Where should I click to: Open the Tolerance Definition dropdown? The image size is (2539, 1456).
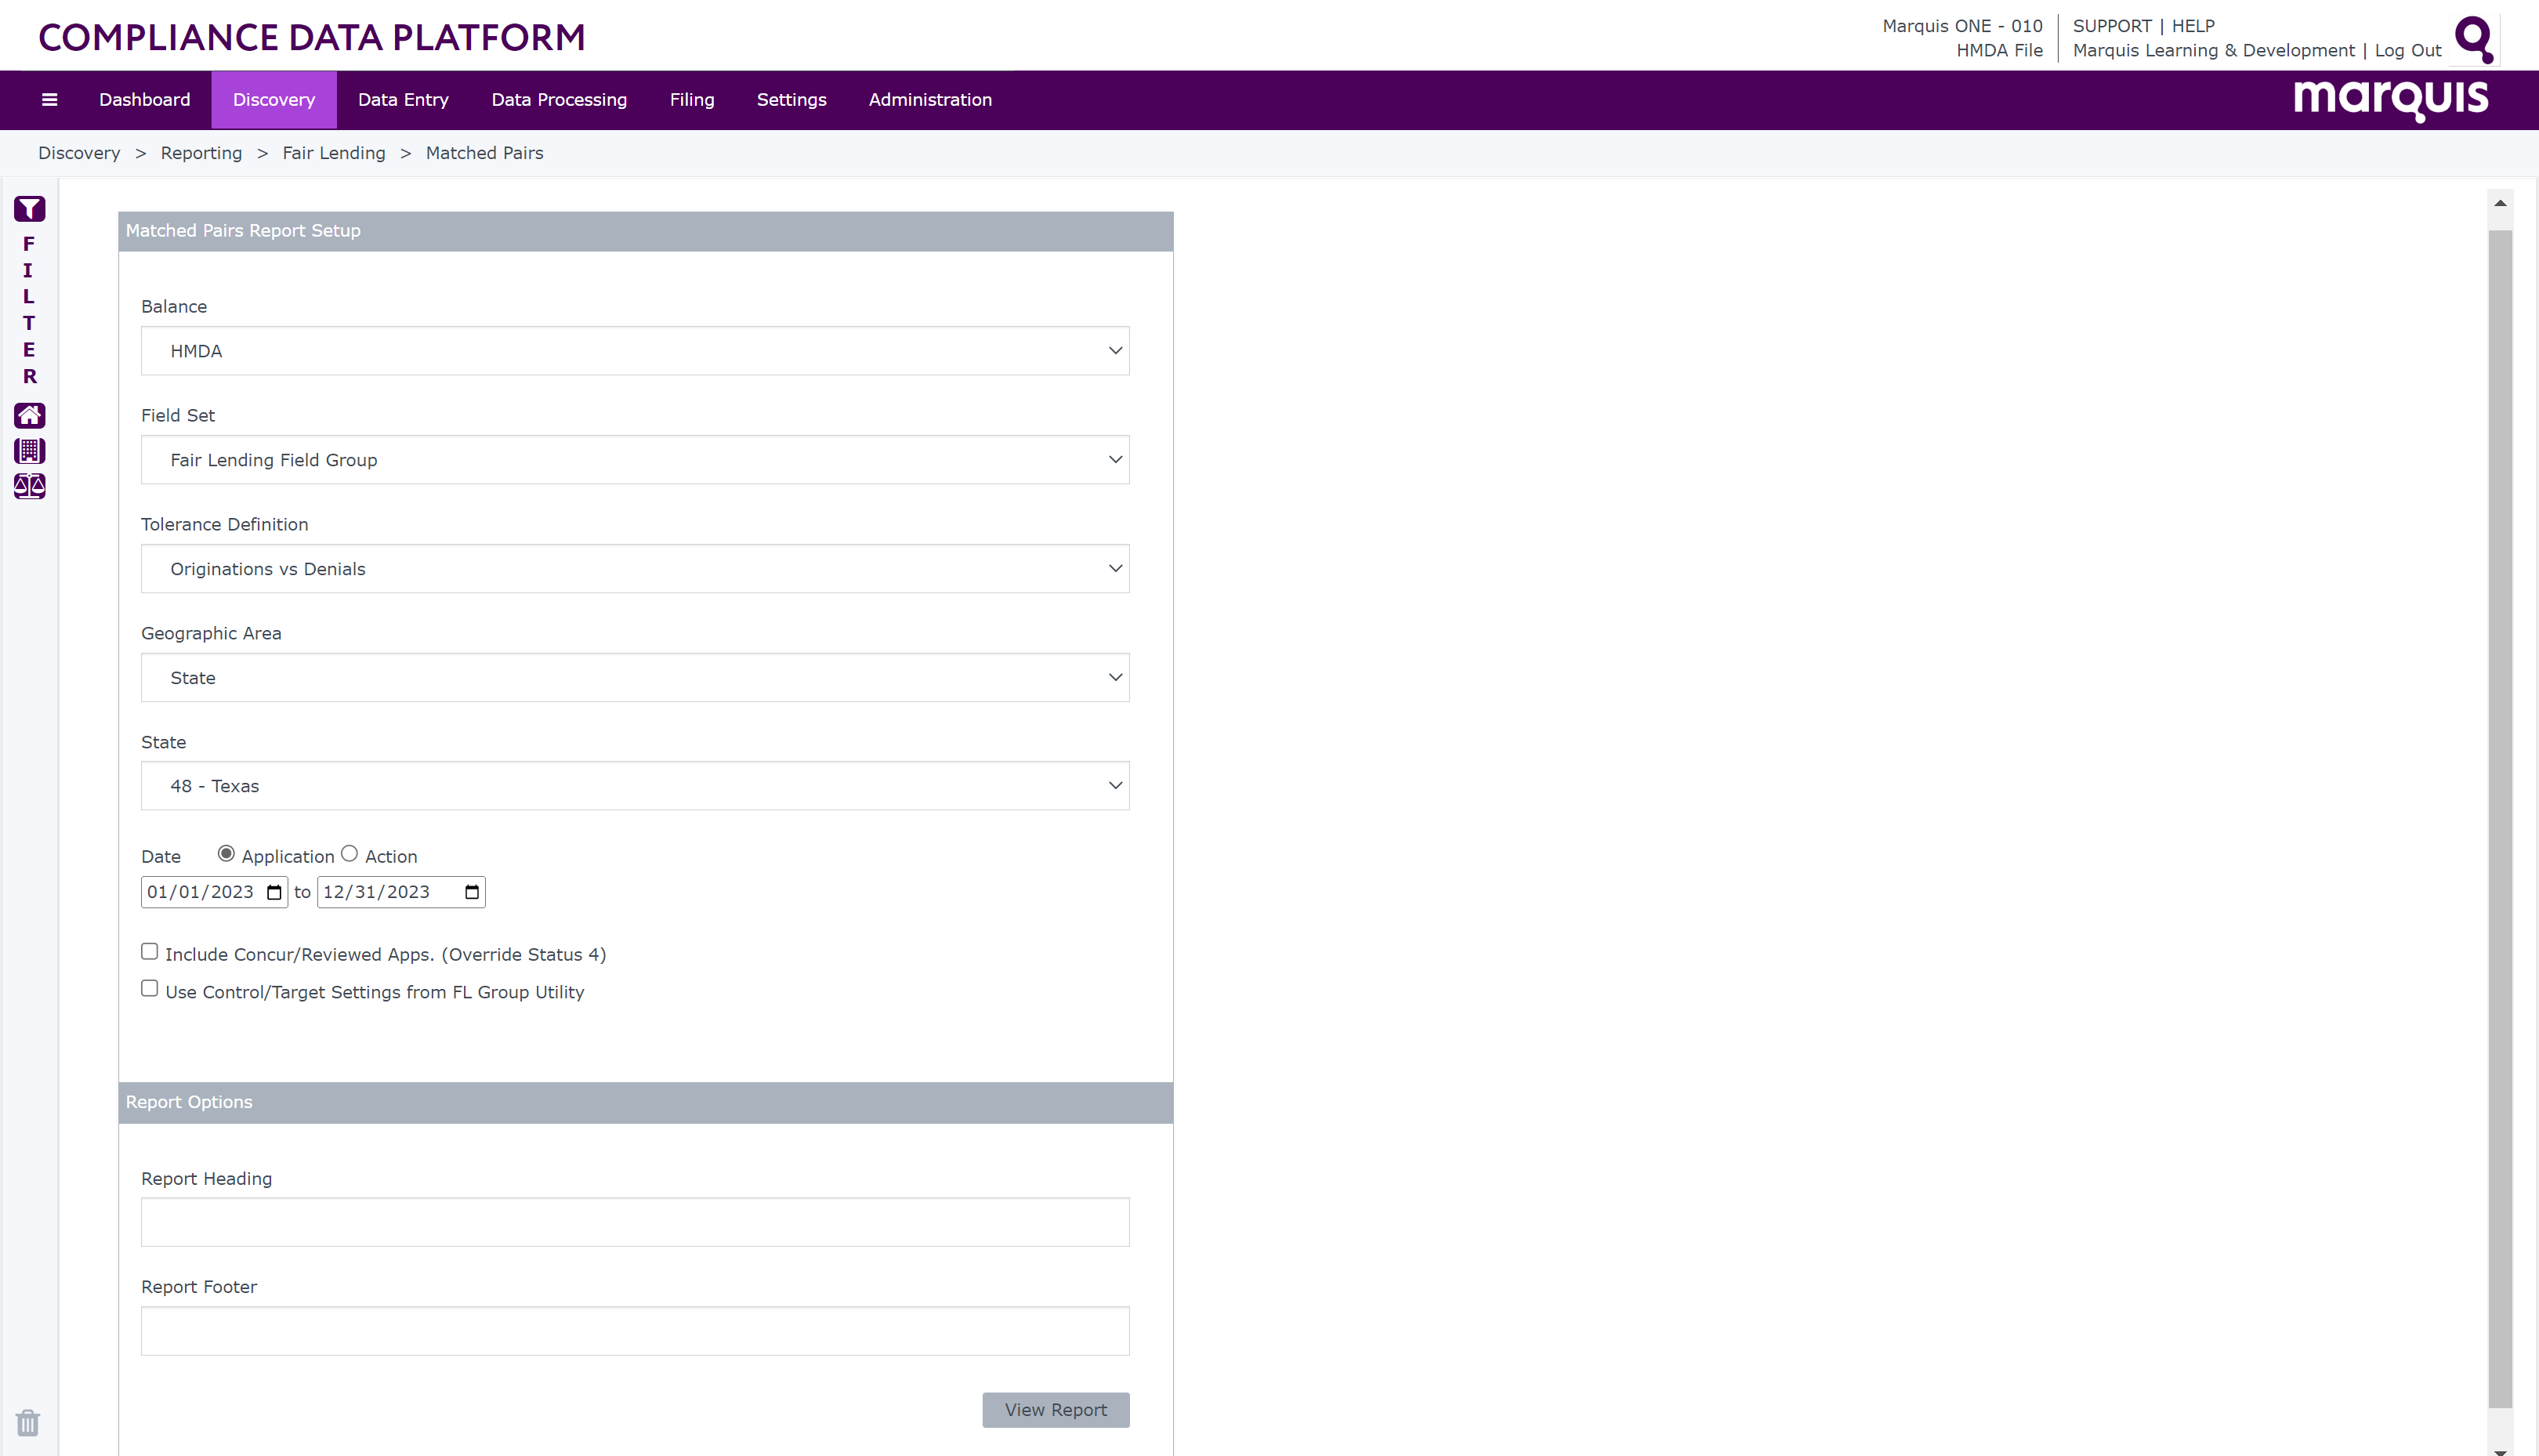pyautogui.click(x=635, y=569)
